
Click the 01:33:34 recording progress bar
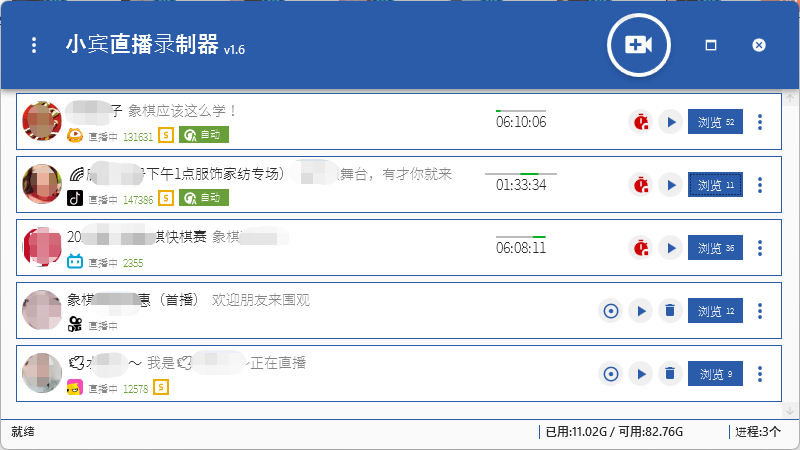[521, 174]
